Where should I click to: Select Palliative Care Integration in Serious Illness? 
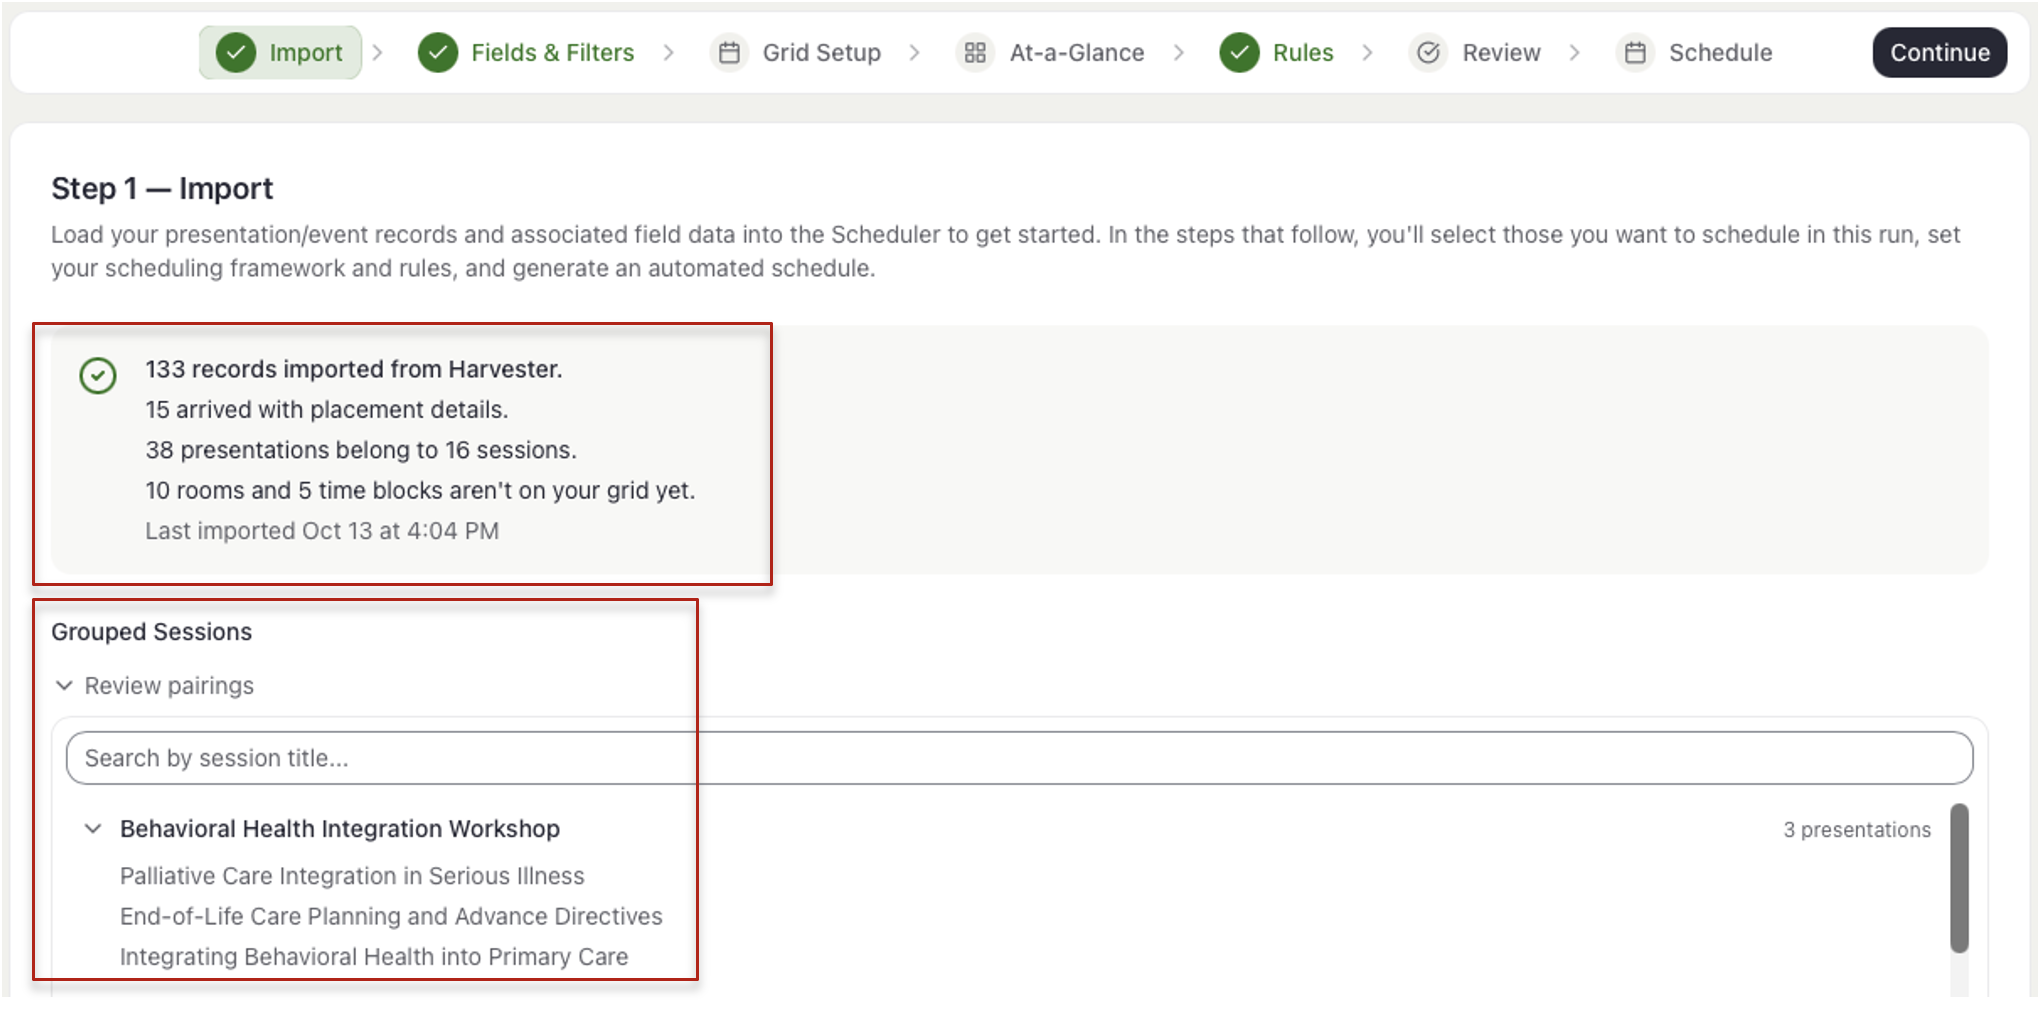tap(352, 876)
